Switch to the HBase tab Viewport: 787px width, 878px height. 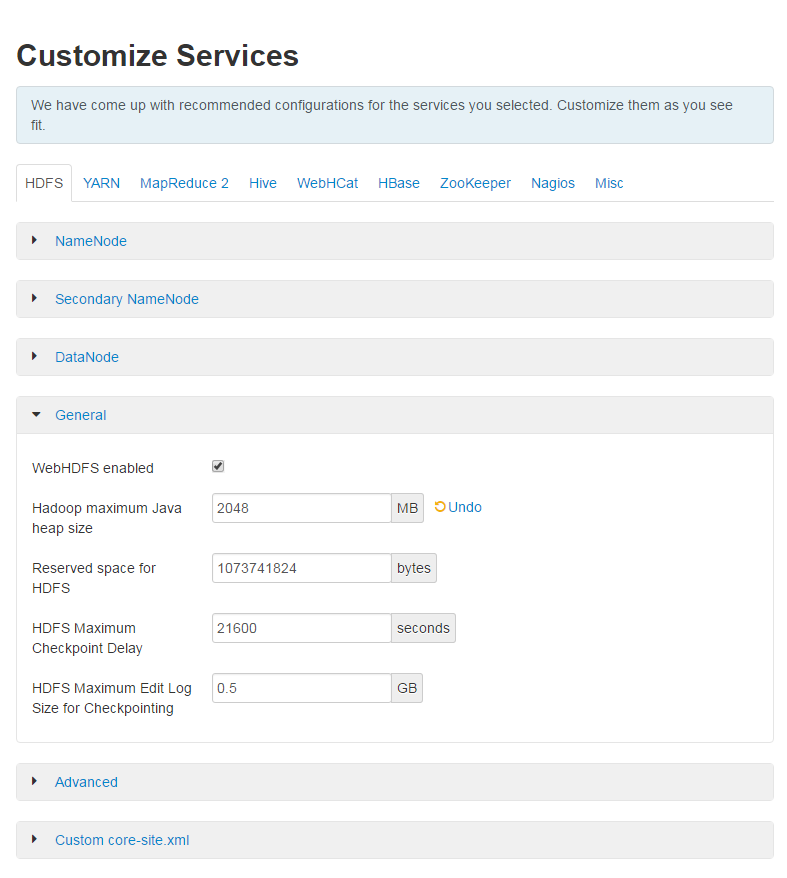[x=398, y=183]
